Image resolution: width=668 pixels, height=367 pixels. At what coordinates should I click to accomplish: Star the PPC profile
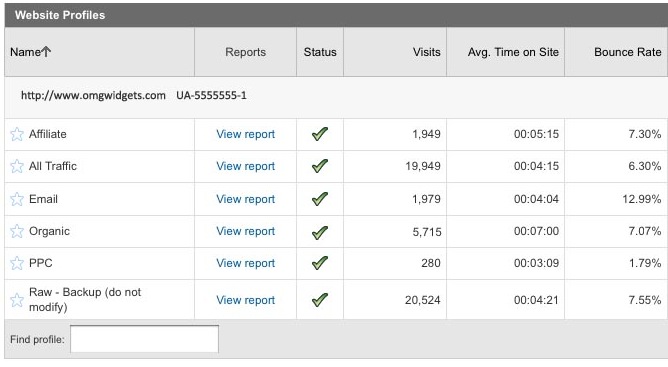click(x=17, y=263)
